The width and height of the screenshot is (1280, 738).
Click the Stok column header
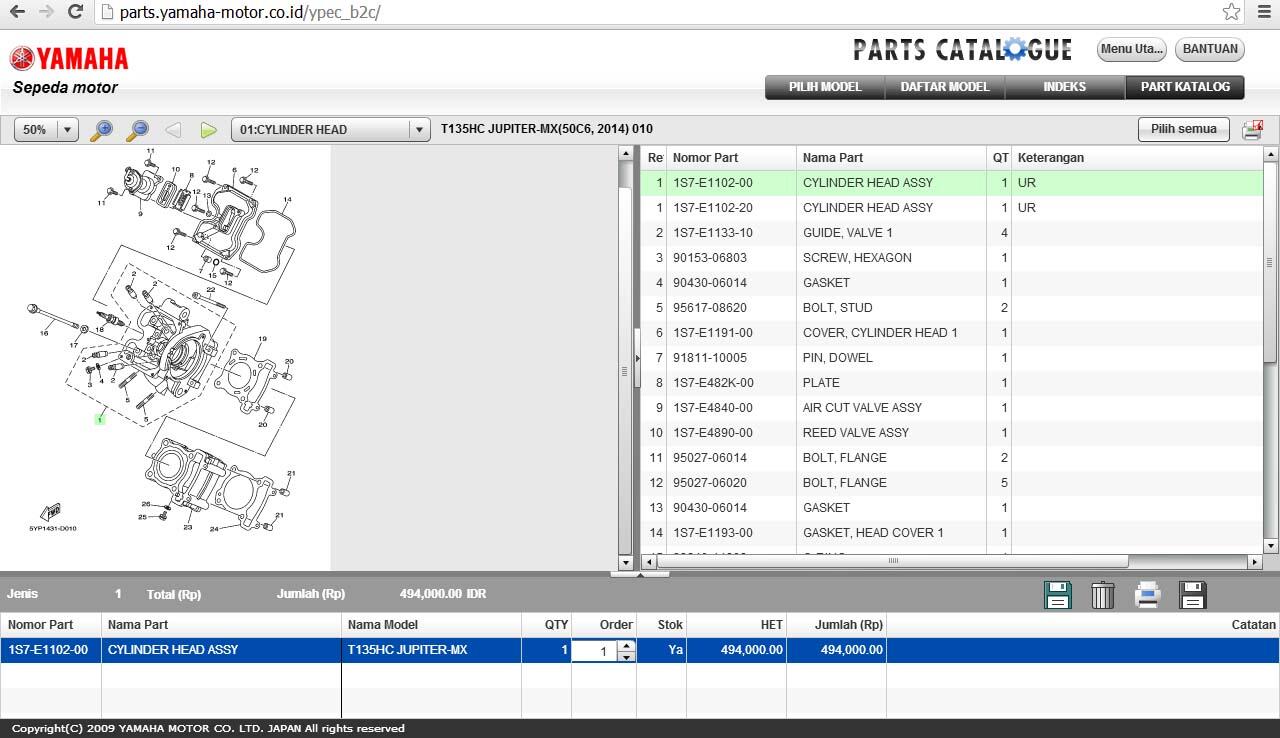click(x=661, y=625)
